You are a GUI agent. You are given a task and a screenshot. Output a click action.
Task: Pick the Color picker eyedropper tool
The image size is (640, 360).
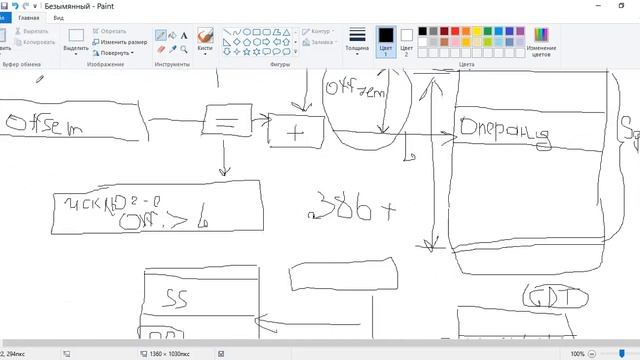[172, 49]
